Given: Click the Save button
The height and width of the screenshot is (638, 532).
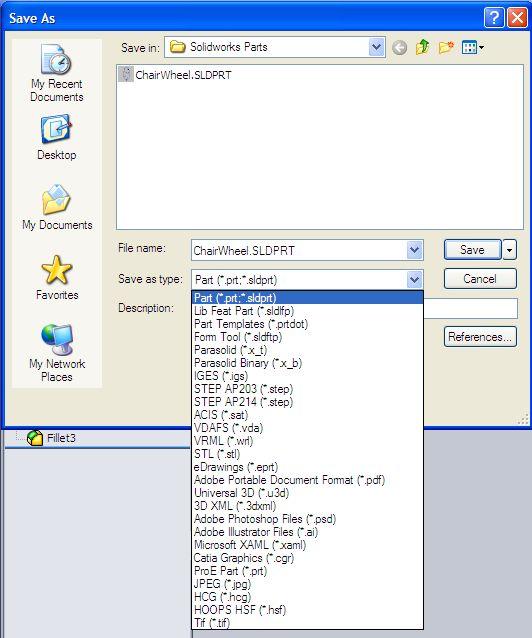Looking at the screenshot, I should tap(473, 249).
